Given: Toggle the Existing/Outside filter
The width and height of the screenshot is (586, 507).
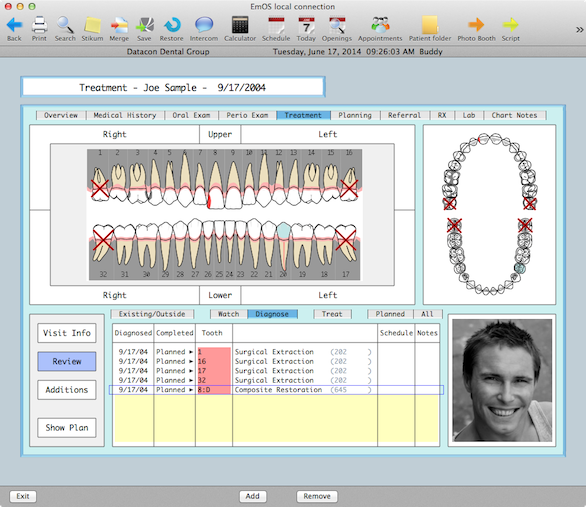Looking at the screenshot, I should point(152,314).
